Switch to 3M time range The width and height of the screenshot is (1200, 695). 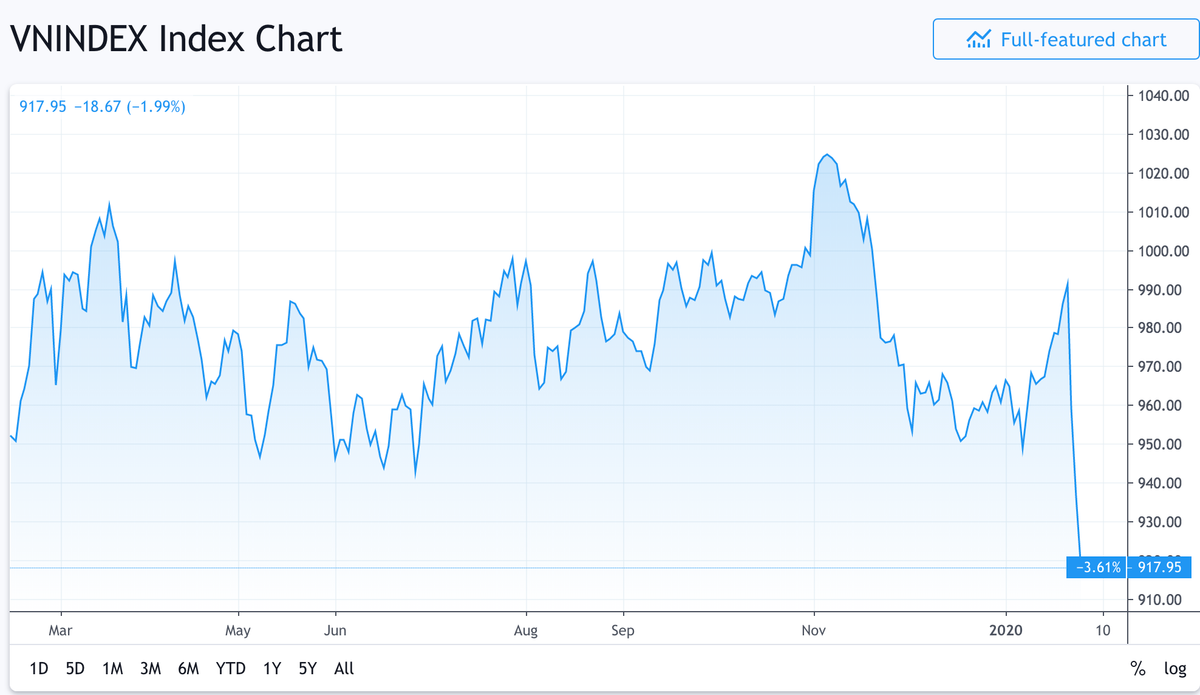point(151,668)
